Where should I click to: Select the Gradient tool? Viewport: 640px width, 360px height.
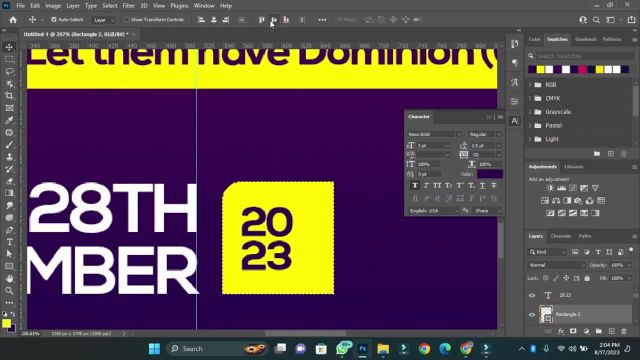[9, 193]
